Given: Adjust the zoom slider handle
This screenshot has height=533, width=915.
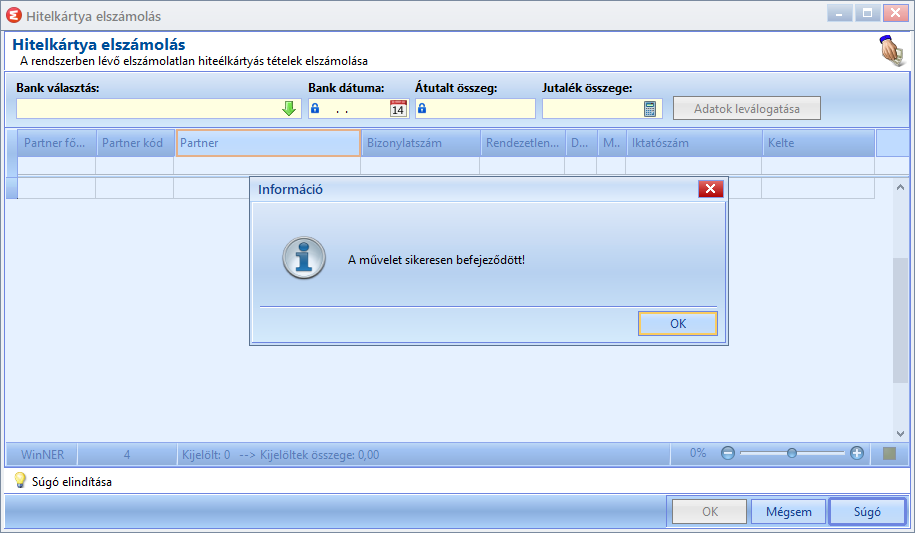Looking at the screenshot, I should pos(791,453).
